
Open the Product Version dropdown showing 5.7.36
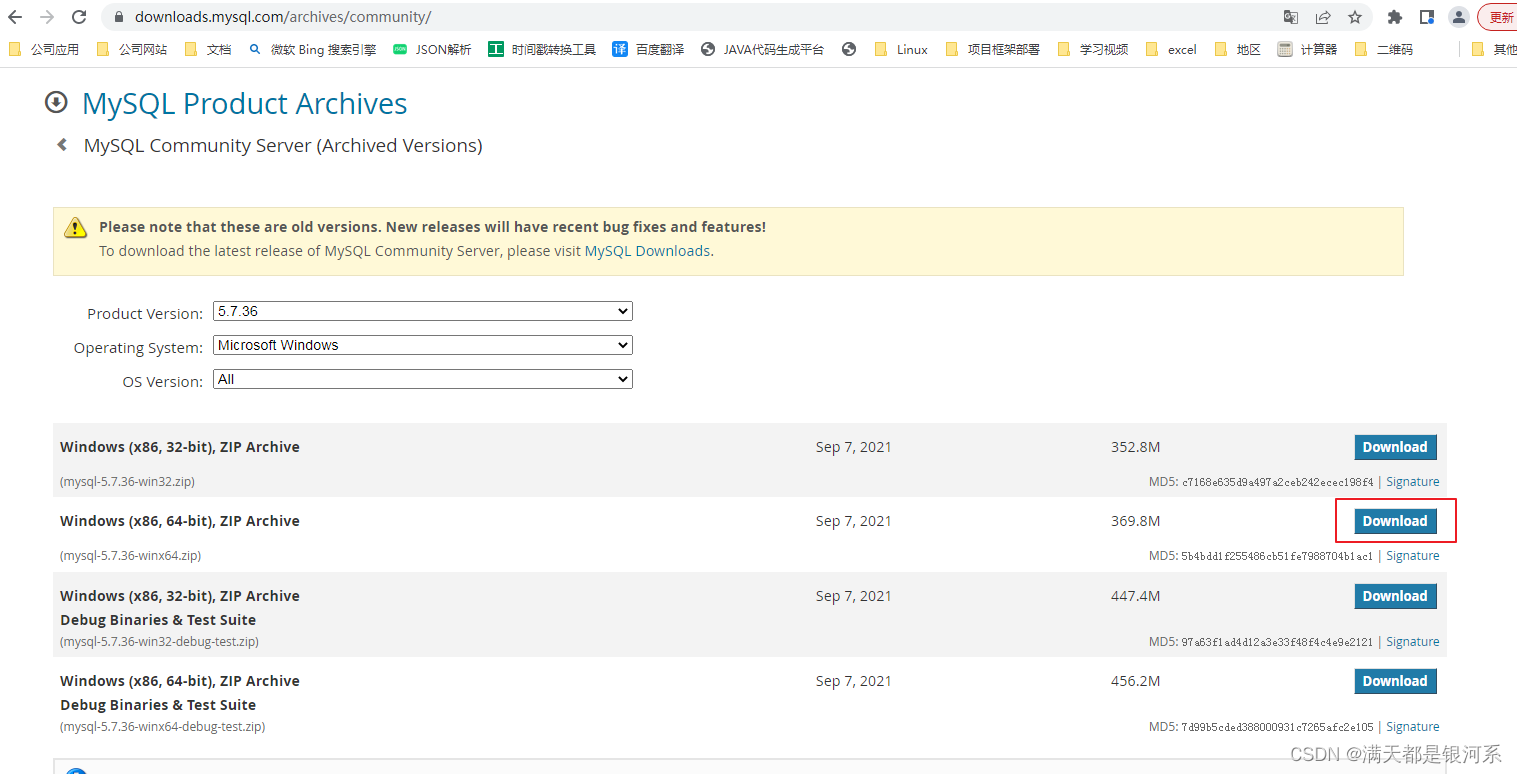coord(423,312)
